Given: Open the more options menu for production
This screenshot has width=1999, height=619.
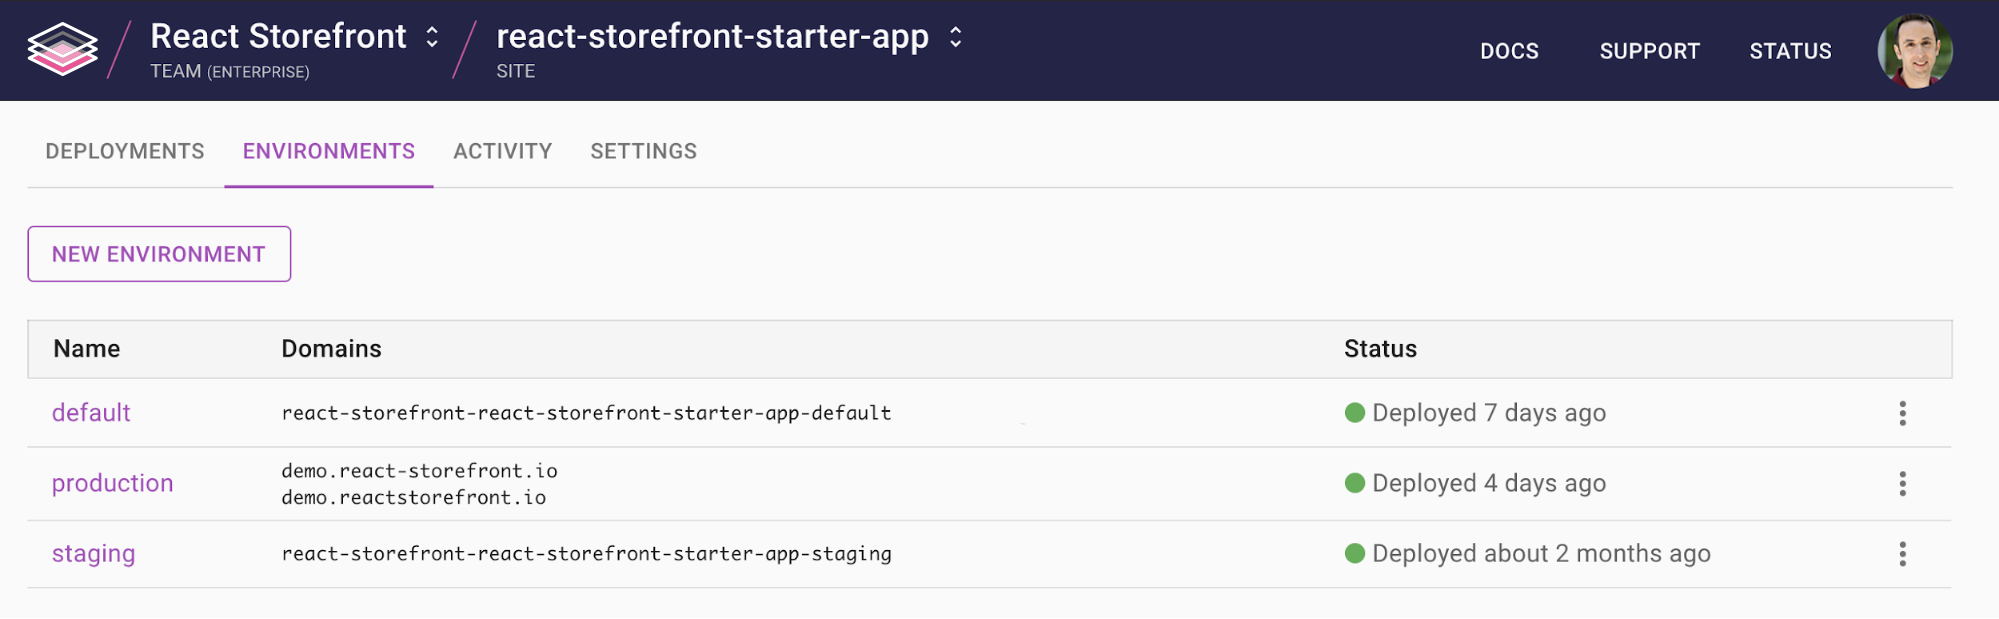Looking at the screenshot, I should tap(1902, 484).
